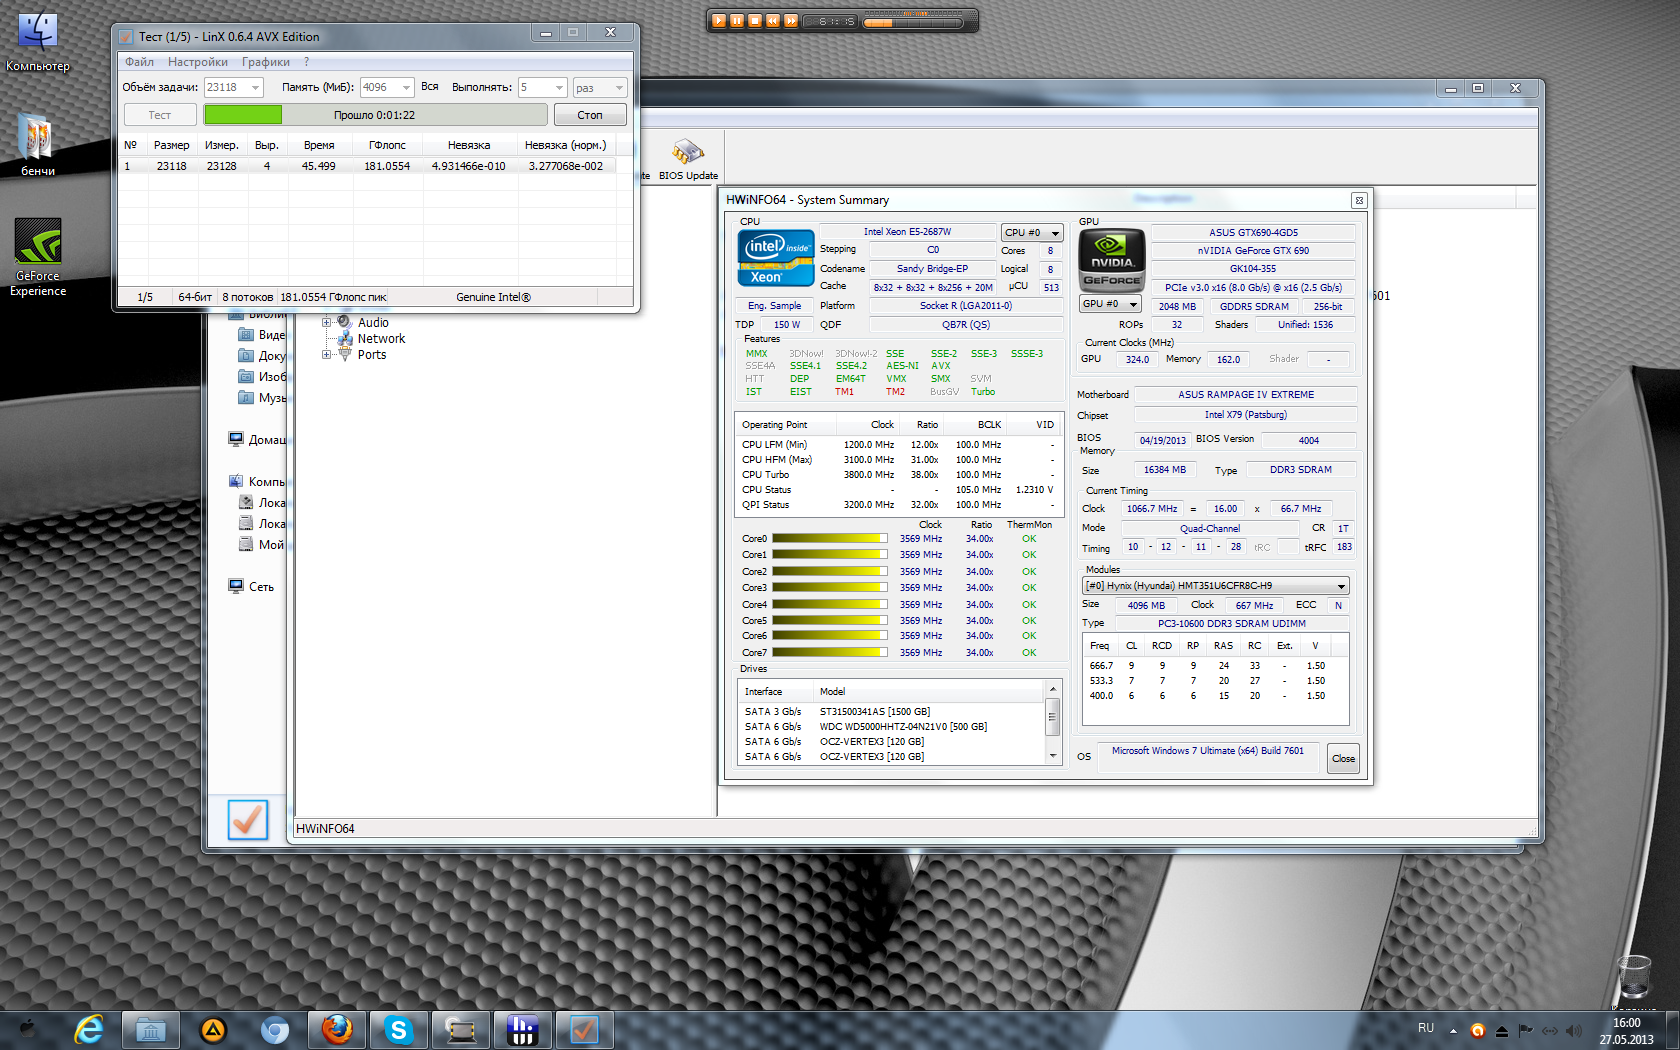The width and height of the screenshot is (1680, 1050).
Task: Open AIMP player from the taskbar
Action: (213, 1030)
